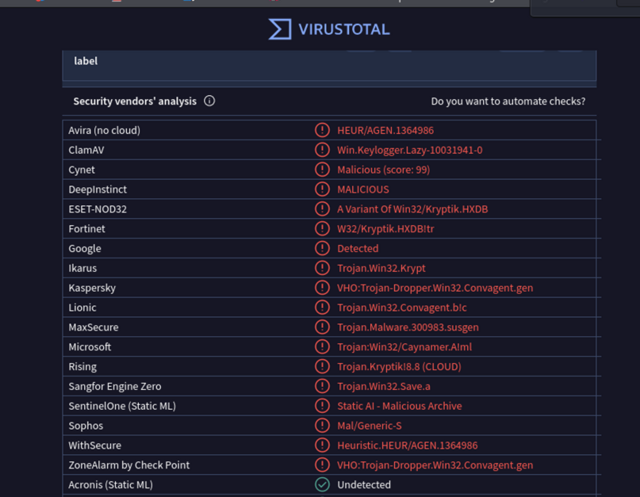640x497 pixels.
Task: Select the 'Undetected' result for Acronis
Action: click(364, 485)
